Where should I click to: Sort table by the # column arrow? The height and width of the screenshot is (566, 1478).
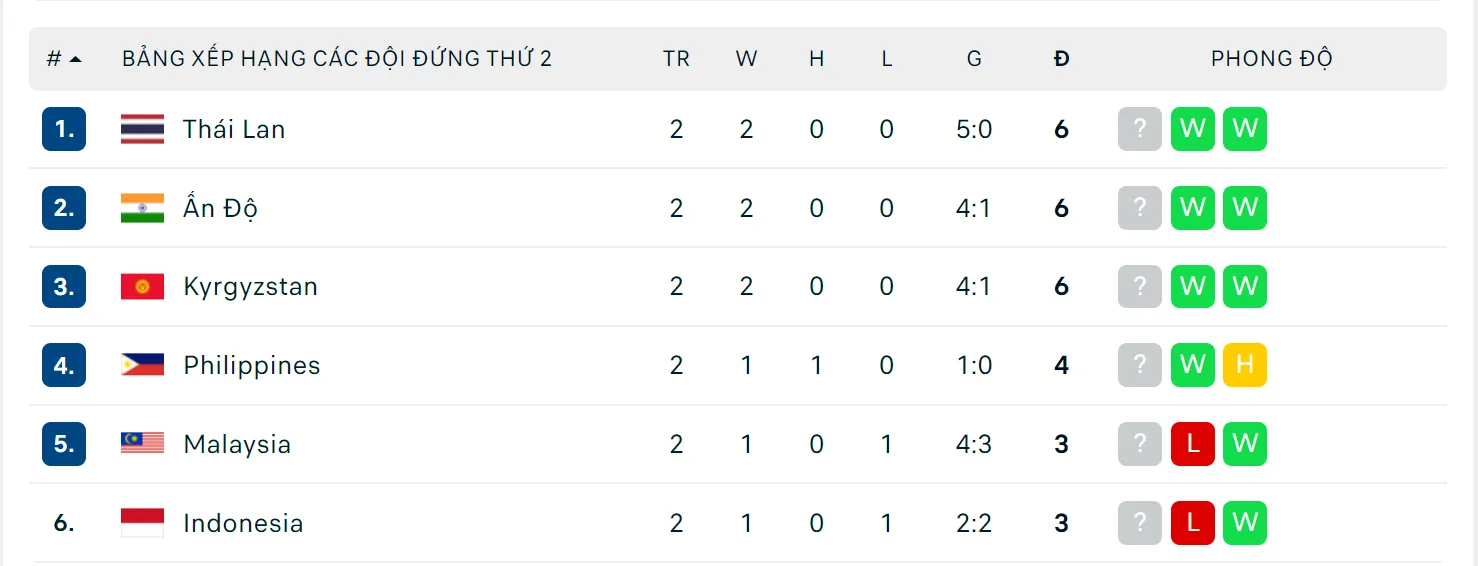(x=75, y=59)
